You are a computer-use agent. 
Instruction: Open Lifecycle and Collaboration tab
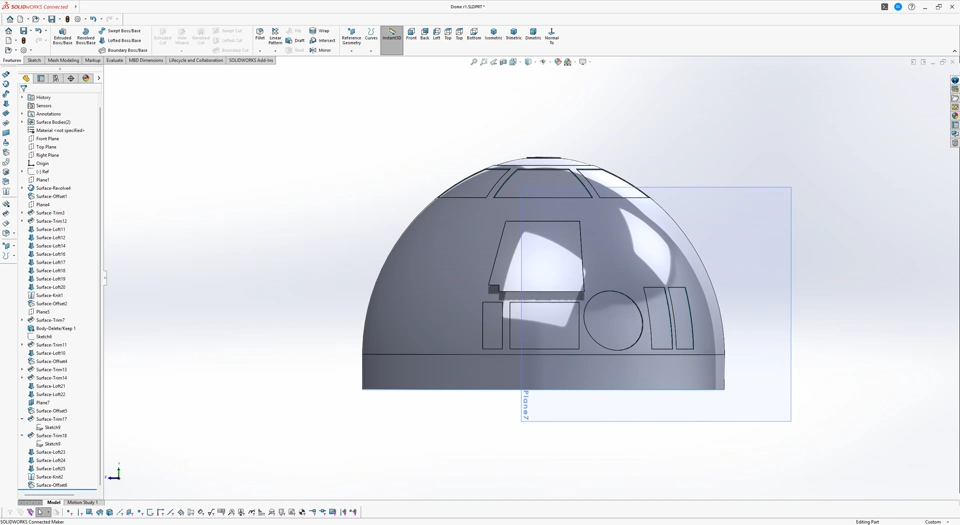(196, 61)
